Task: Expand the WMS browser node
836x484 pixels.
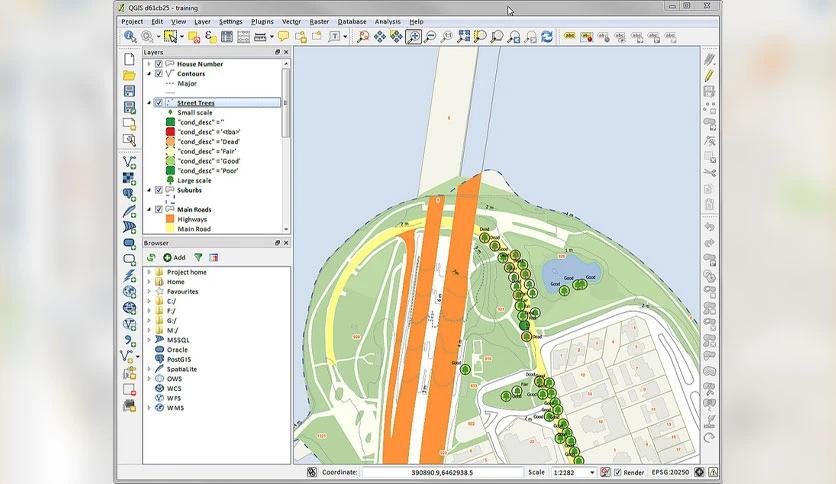Action: [x=149, y=408]
